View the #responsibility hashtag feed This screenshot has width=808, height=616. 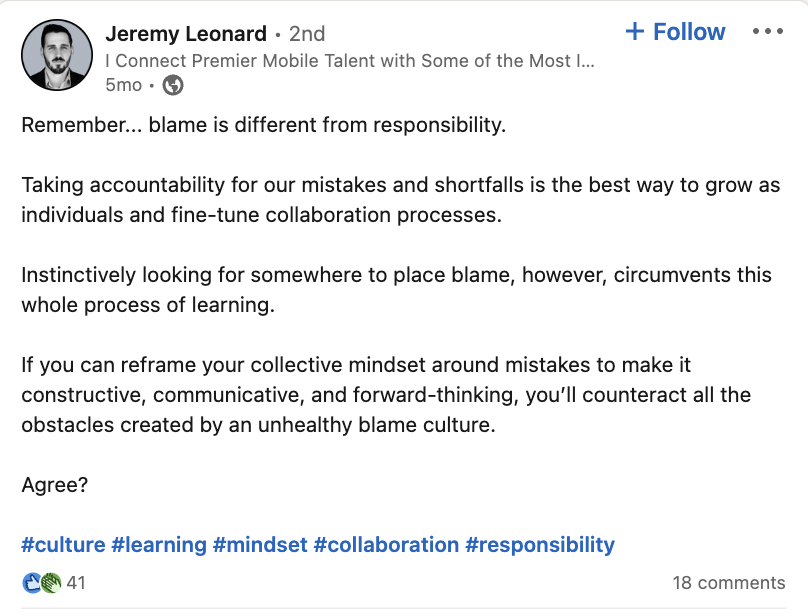540,545
